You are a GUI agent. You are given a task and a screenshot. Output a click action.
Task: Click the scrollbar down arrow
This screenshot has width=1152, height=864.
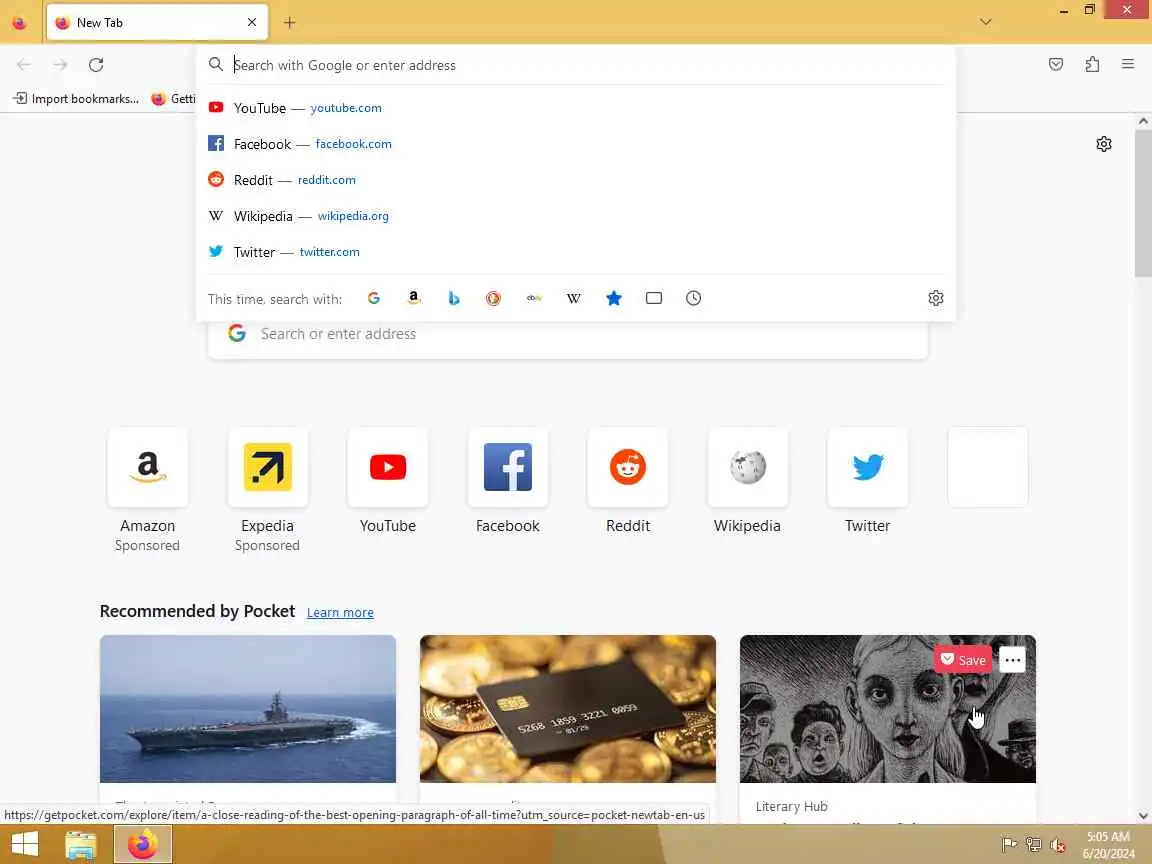pyautogui.click(x=1143, y=816)
